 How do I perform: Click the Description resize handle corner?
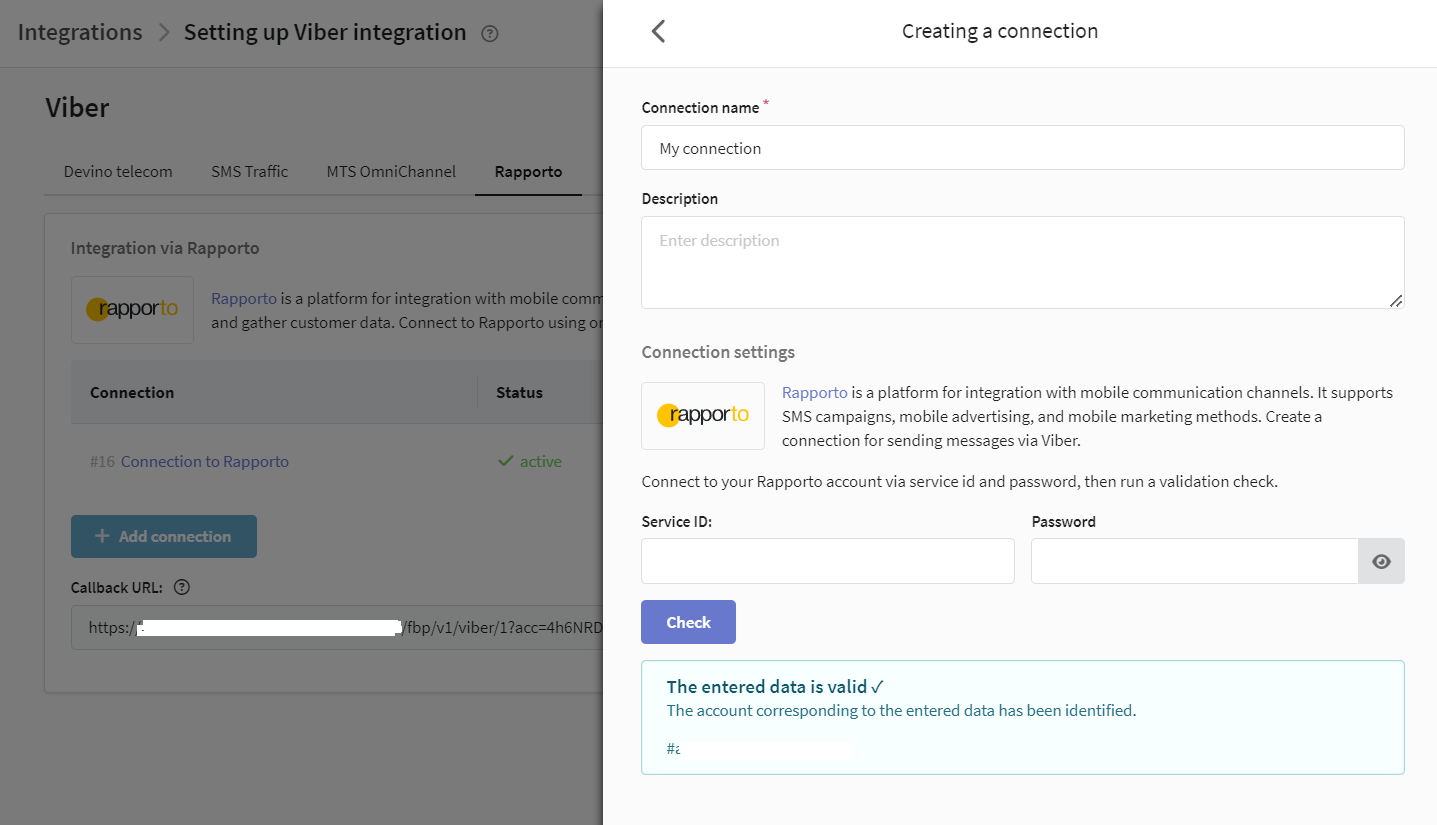point(1396,300)
